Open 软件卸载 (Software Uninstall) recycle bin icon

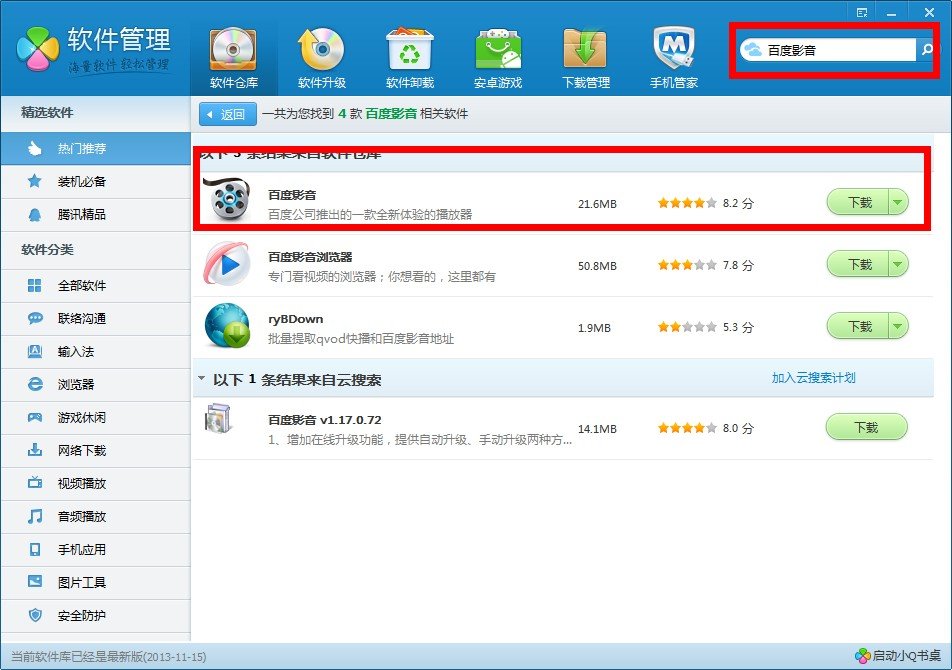click(409, 47)
